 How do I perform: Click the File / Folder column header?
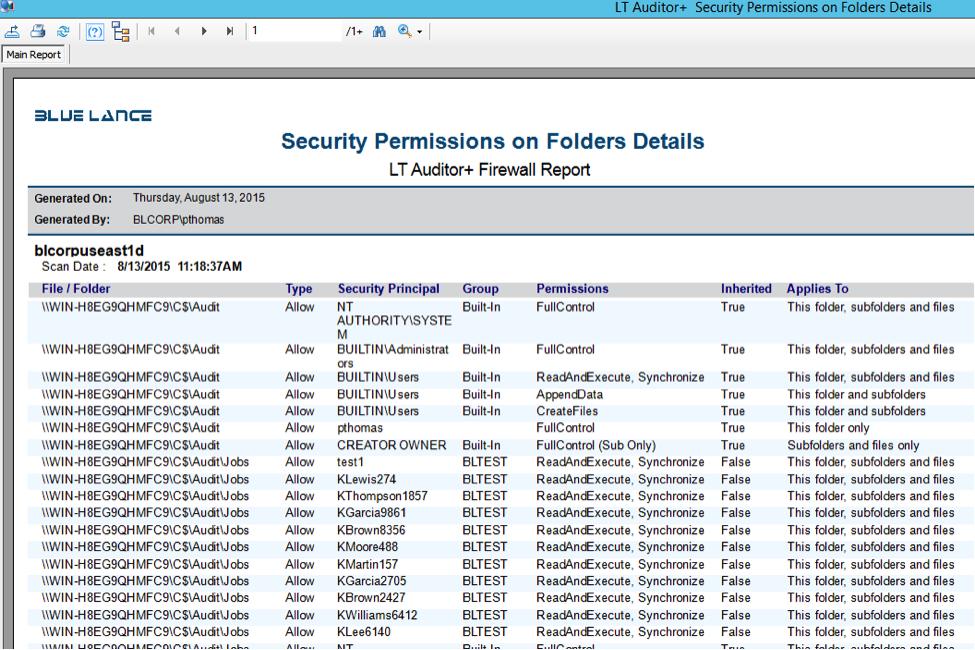tap(76, 289)
